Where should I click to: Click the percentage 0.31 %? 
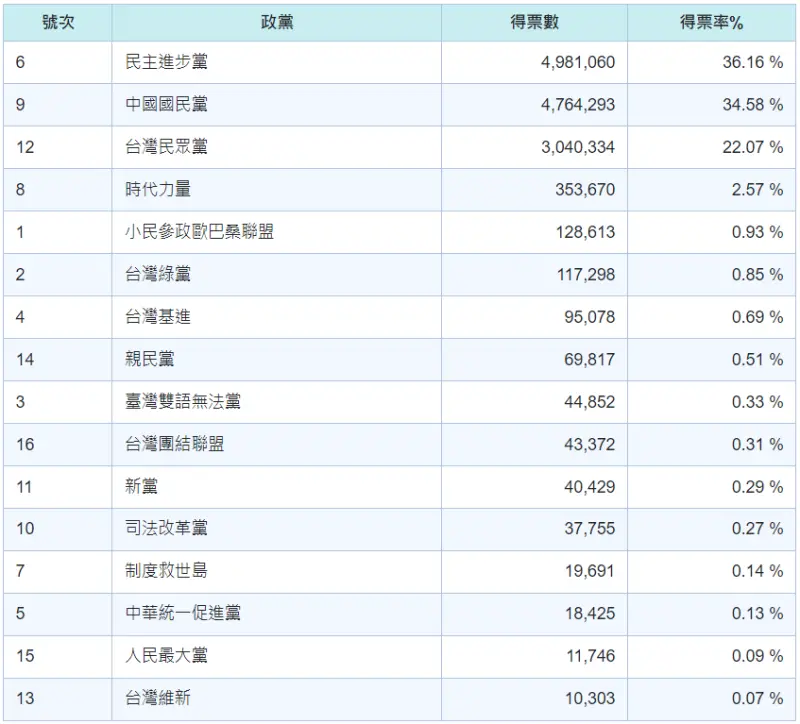point(758,444)
